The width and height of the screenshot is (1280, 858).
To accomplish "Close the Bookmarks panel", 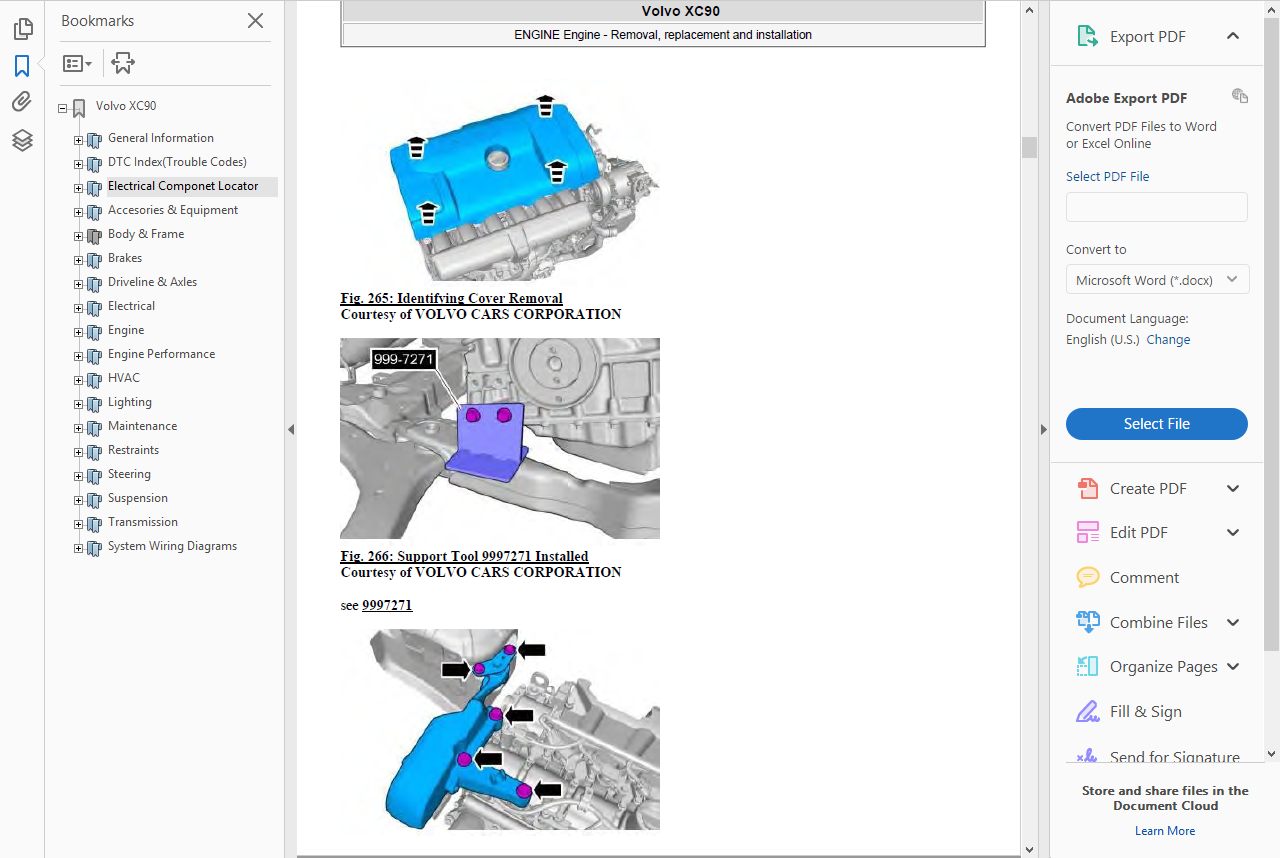I will 256,20.
